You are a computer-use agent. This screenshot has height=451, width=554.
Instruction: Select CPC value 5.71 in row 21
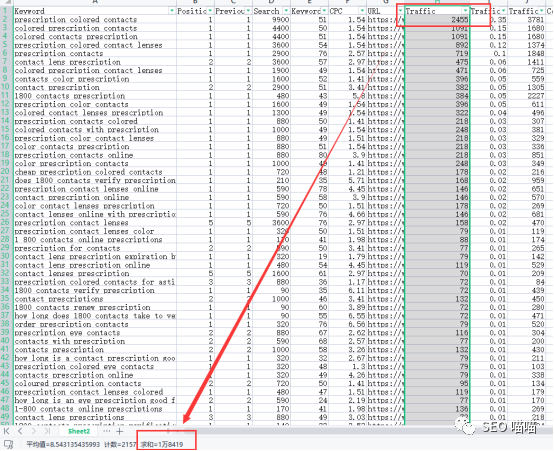coord(348,180)
